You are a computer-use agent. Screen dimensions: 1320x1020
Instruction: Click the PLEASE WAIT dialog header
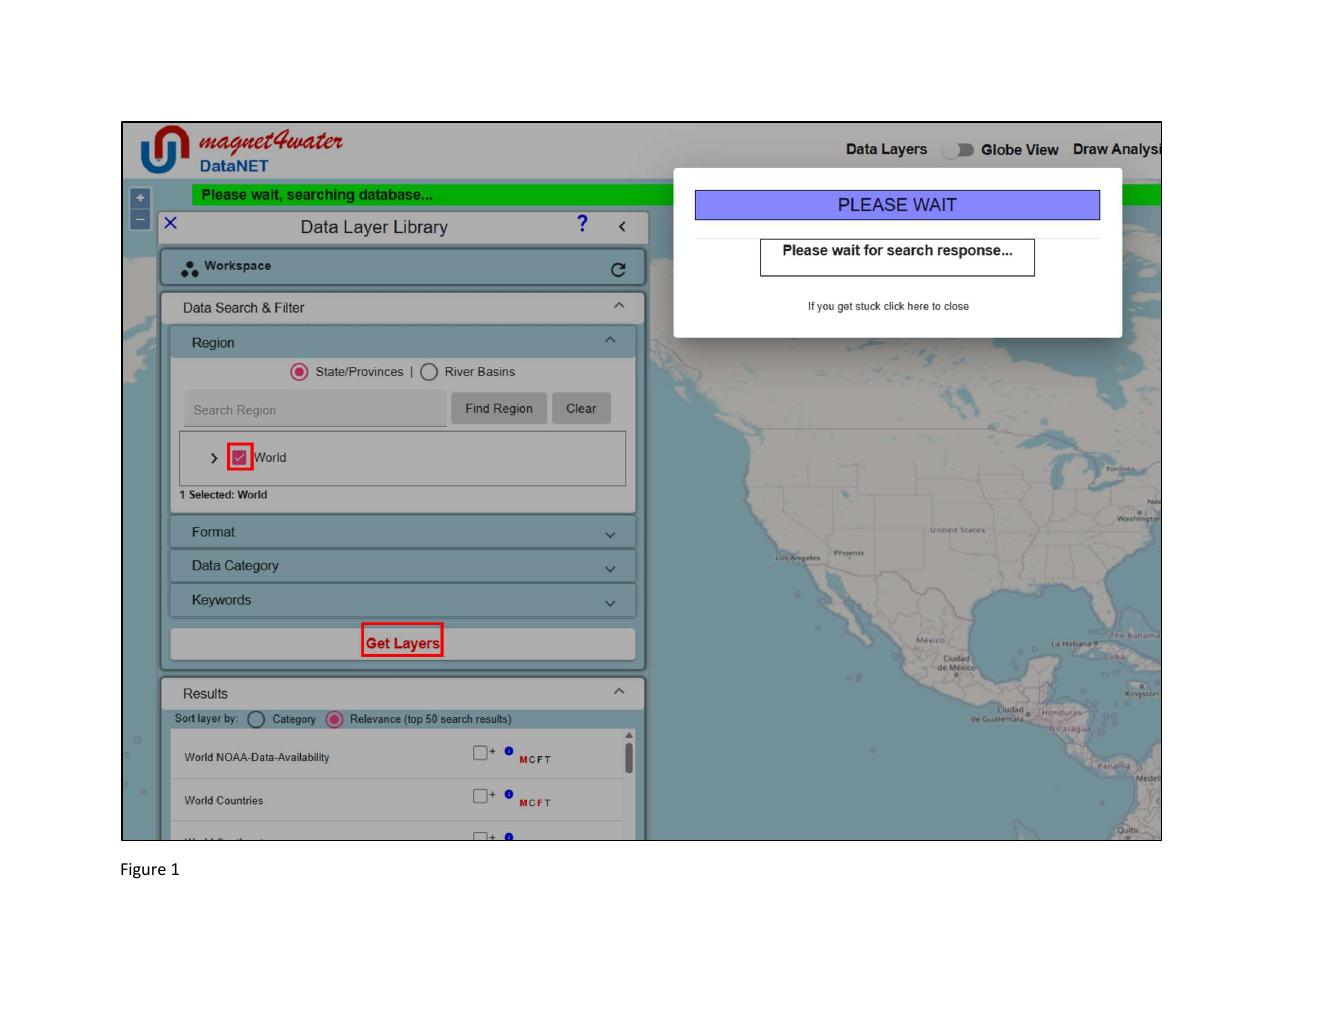click(897, 205)
